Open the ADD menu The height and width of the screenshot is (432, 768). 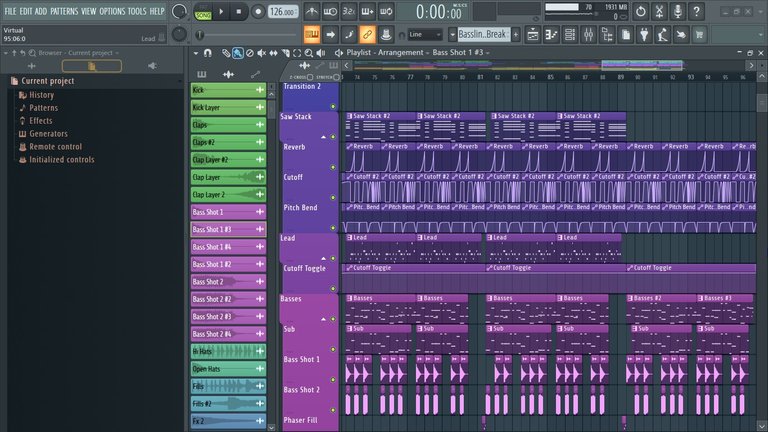click(x=41, y=11)
